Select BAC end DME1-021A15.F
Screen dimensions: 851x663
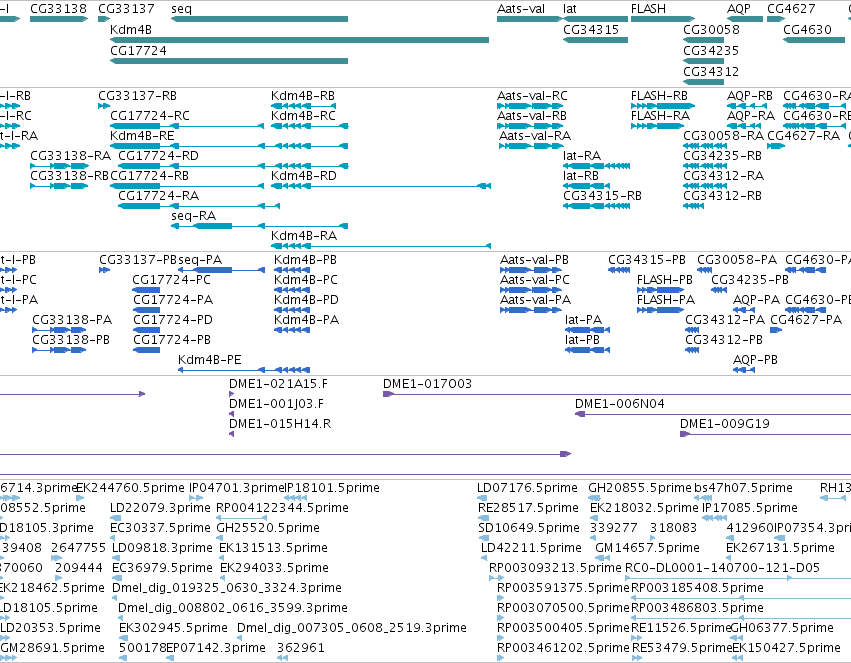[278, 384]
